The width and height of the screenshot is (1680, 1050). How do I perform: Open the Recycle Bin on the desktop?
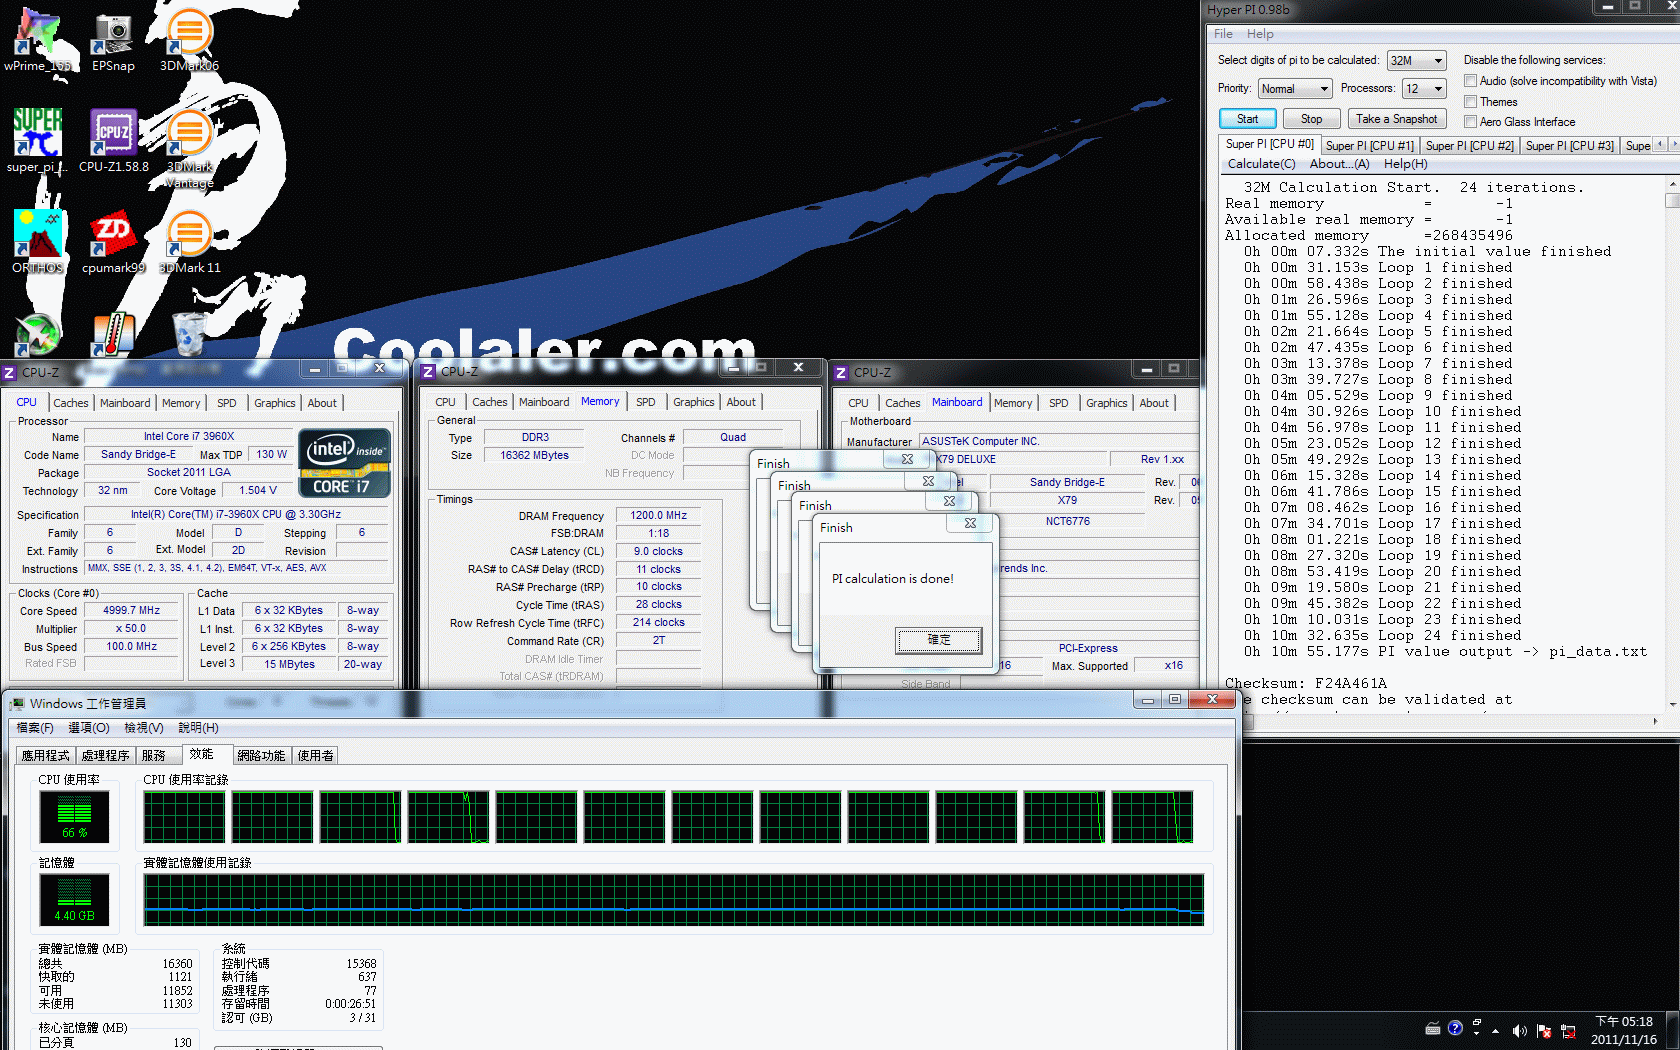189,334
